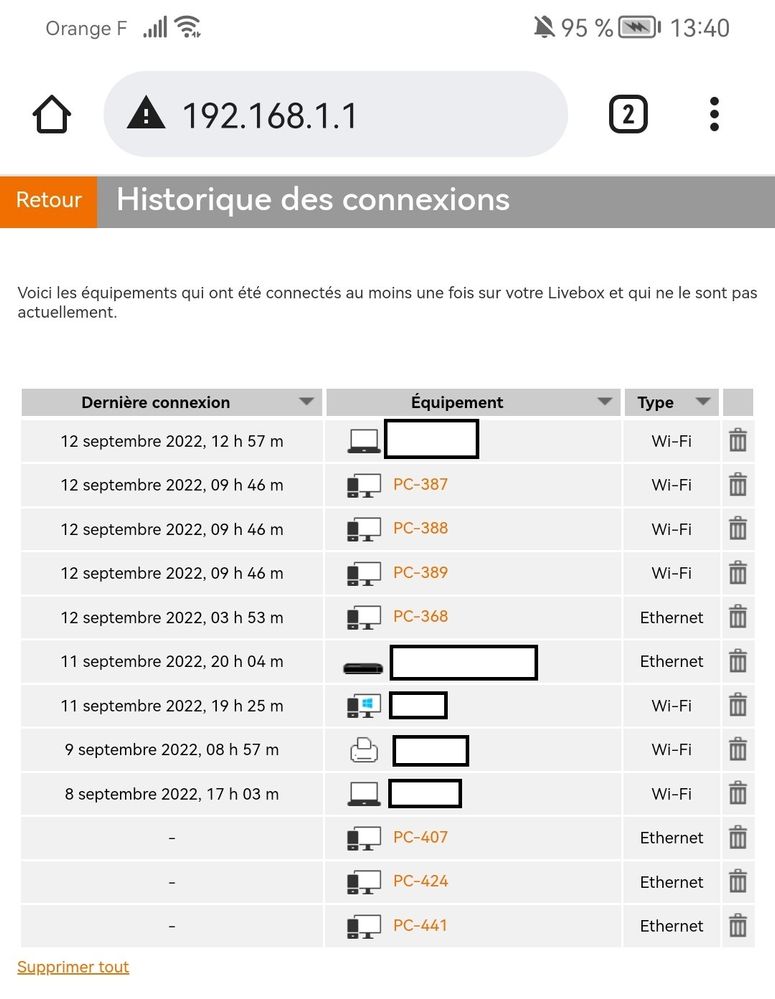Click the trash icon for PC-368
Image resolution: width=775 pixels, height=999 pixels.
tap(738, 617)
